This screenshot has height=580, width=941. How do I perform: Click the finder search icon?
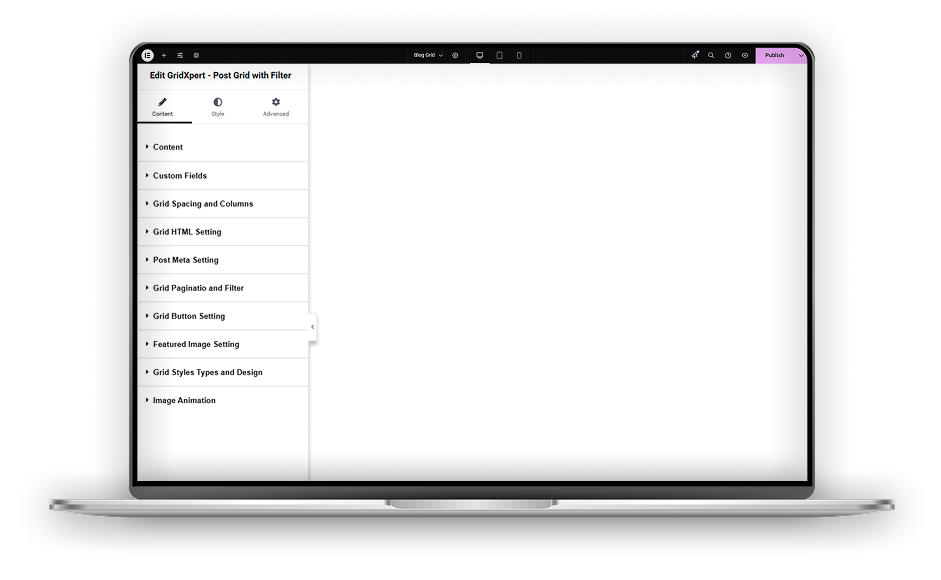coord(711,55)
